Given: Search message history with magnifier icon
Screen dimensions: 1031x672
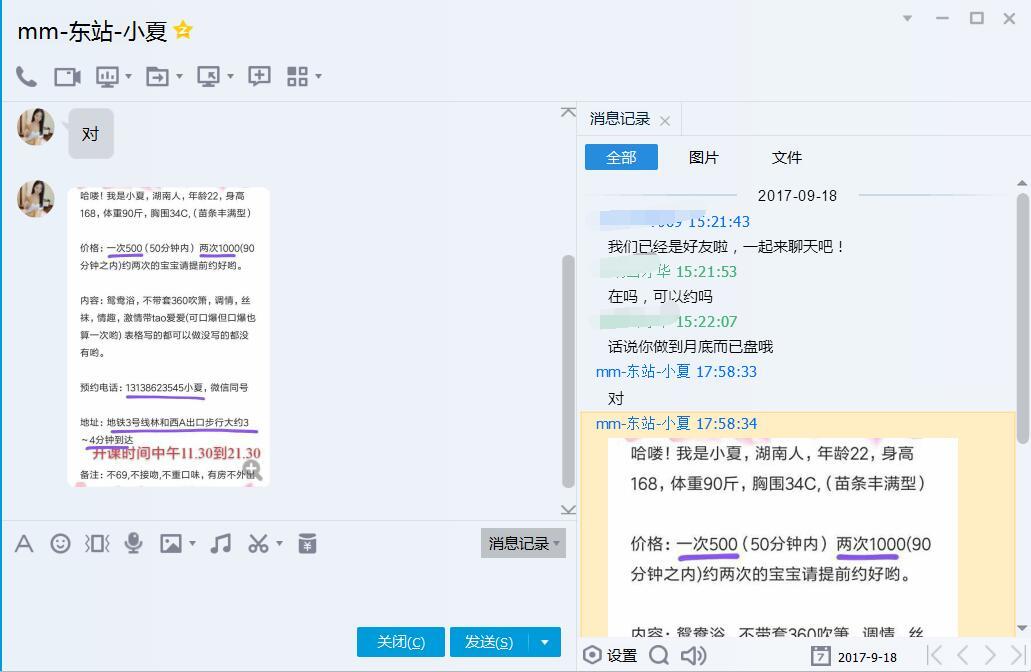Looking at the screenshot, I should coord(658,655).
